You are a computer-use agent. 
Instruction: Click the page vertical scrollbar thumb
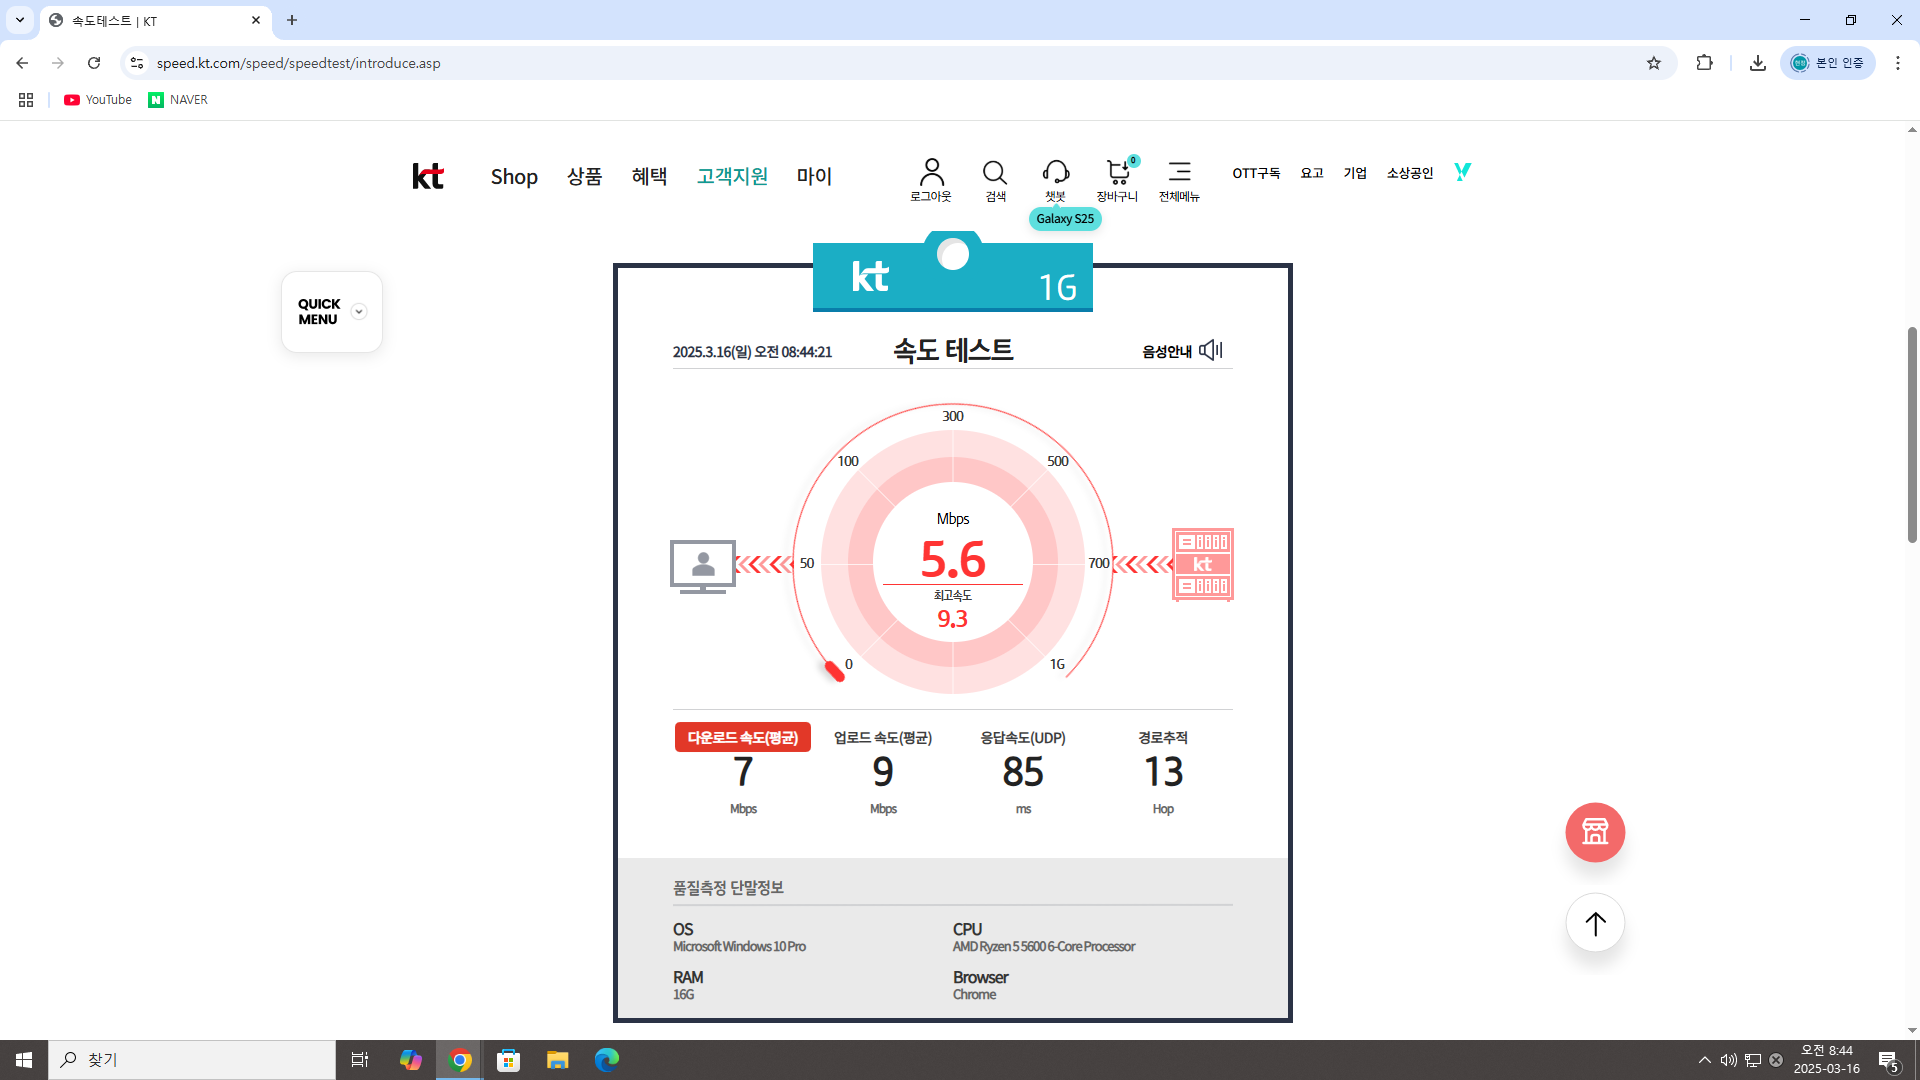(x=1912, y=435)
